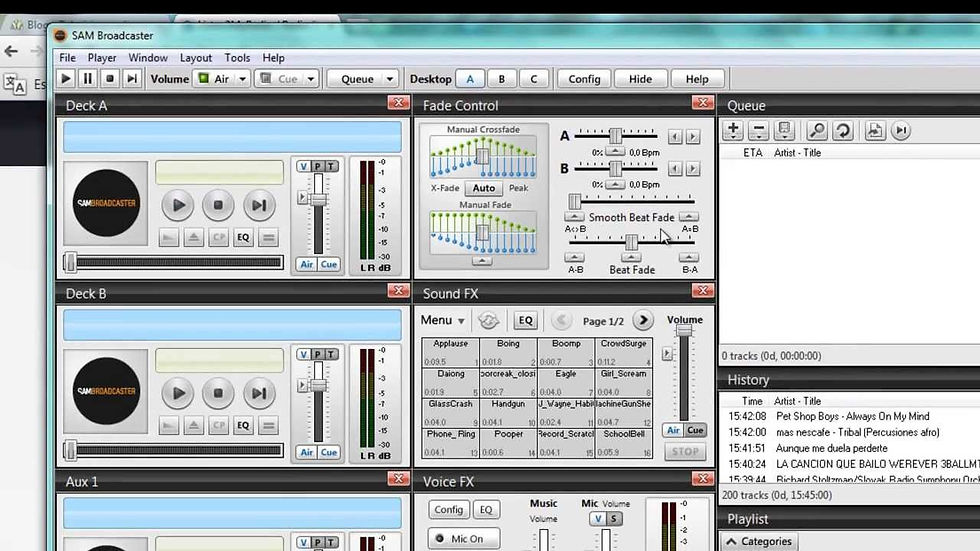Click the Hide toolbar button
This screenshot has width=980, height=551.
tap(640, 79)
